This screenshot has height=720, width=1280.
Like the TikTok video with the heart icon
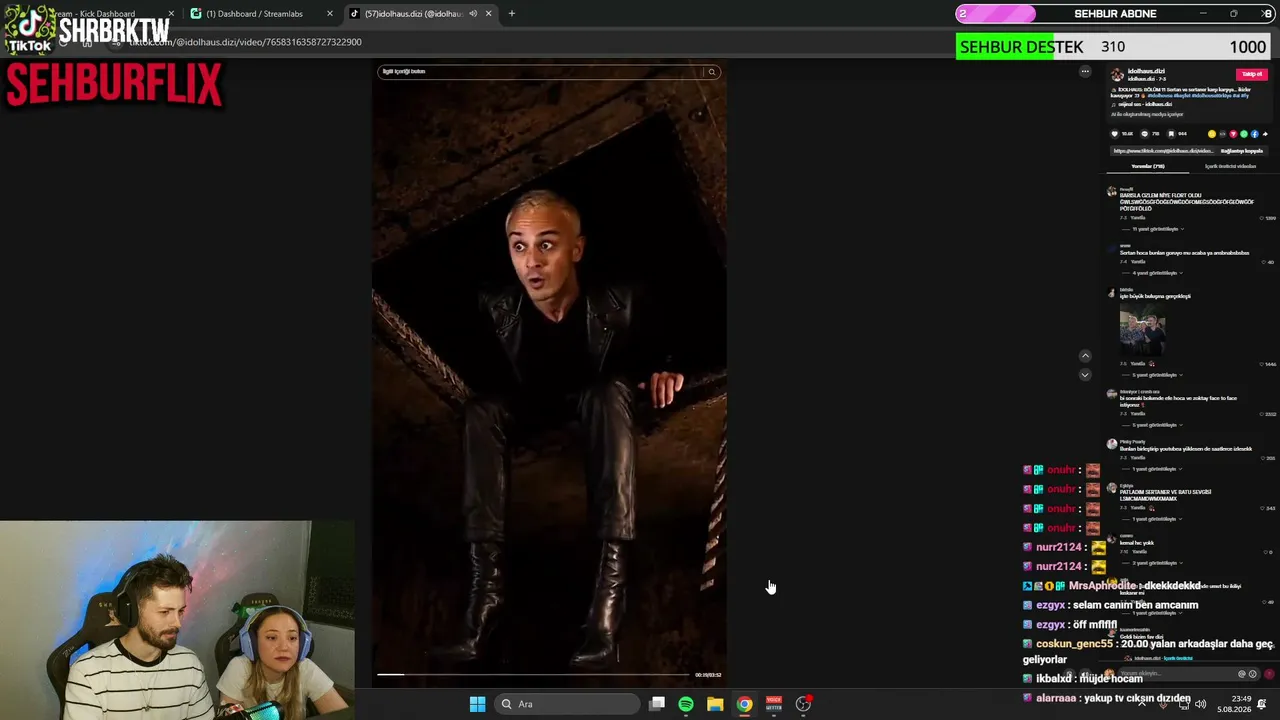(1115, 134)
